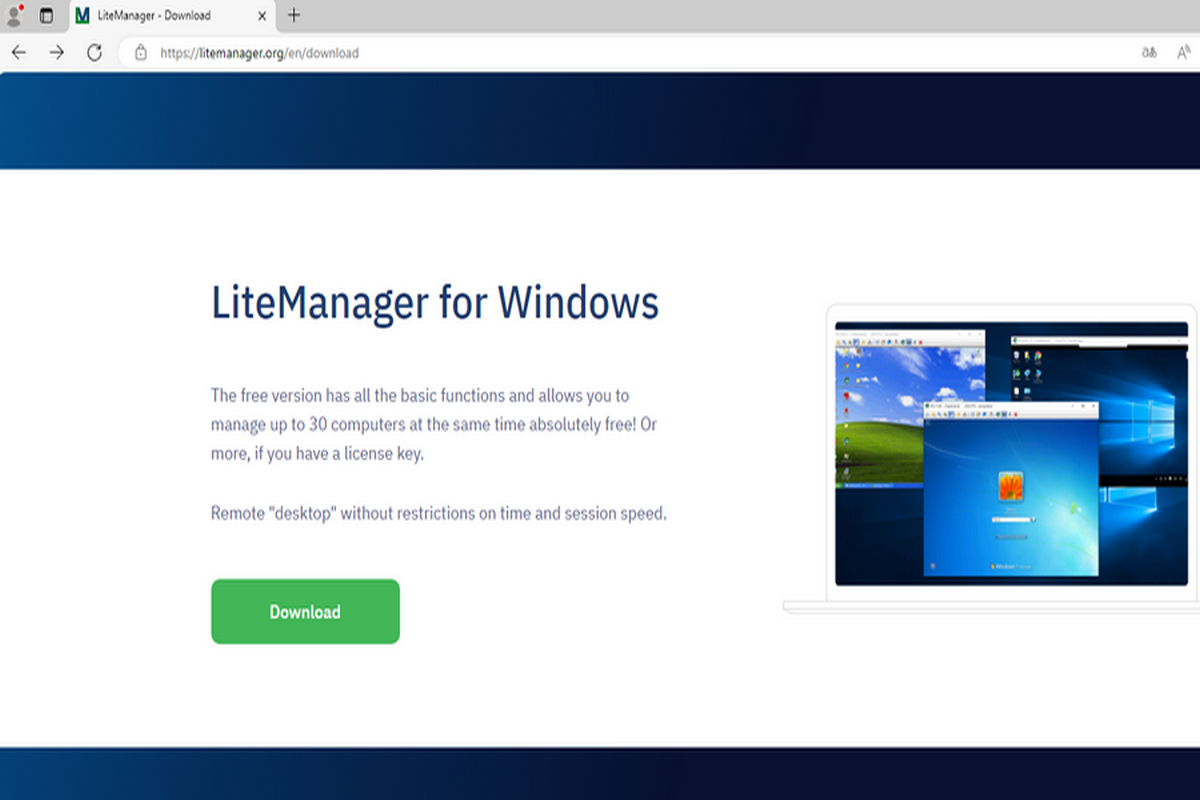Open the tab actions menu icon
This screenshot has width=1200, height=800.
coord(46,16)
